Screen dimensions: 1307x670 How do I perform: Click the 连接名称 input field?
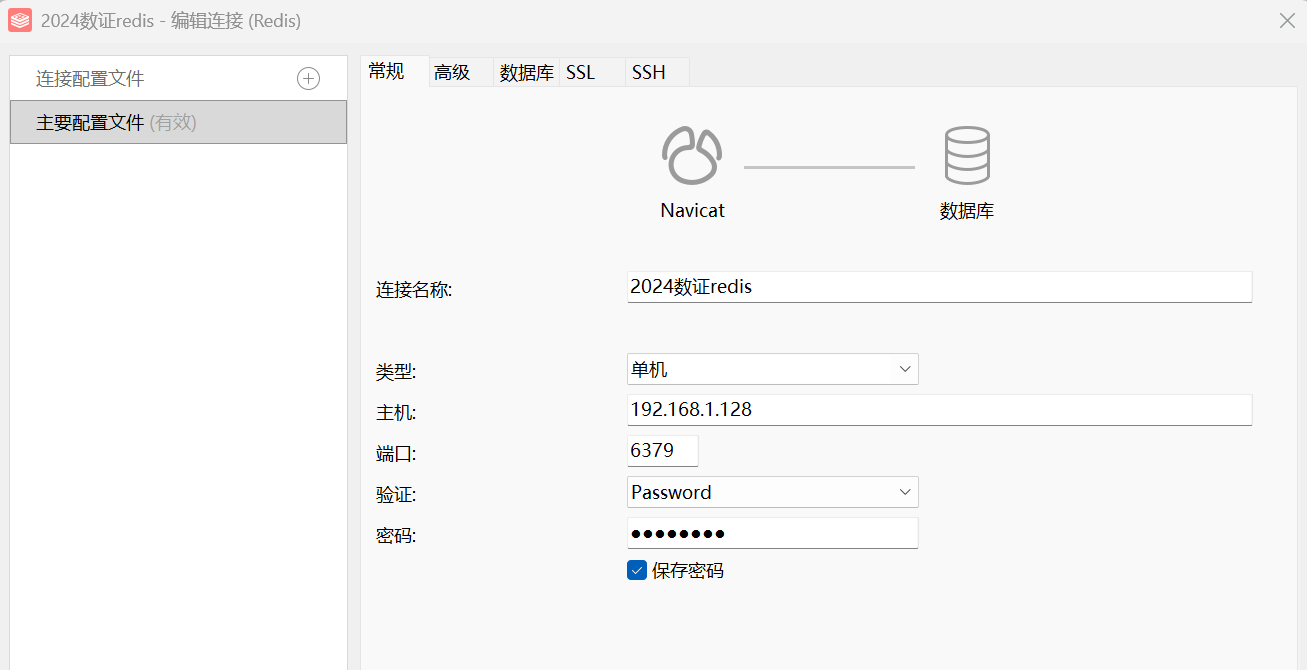(938, 287)
